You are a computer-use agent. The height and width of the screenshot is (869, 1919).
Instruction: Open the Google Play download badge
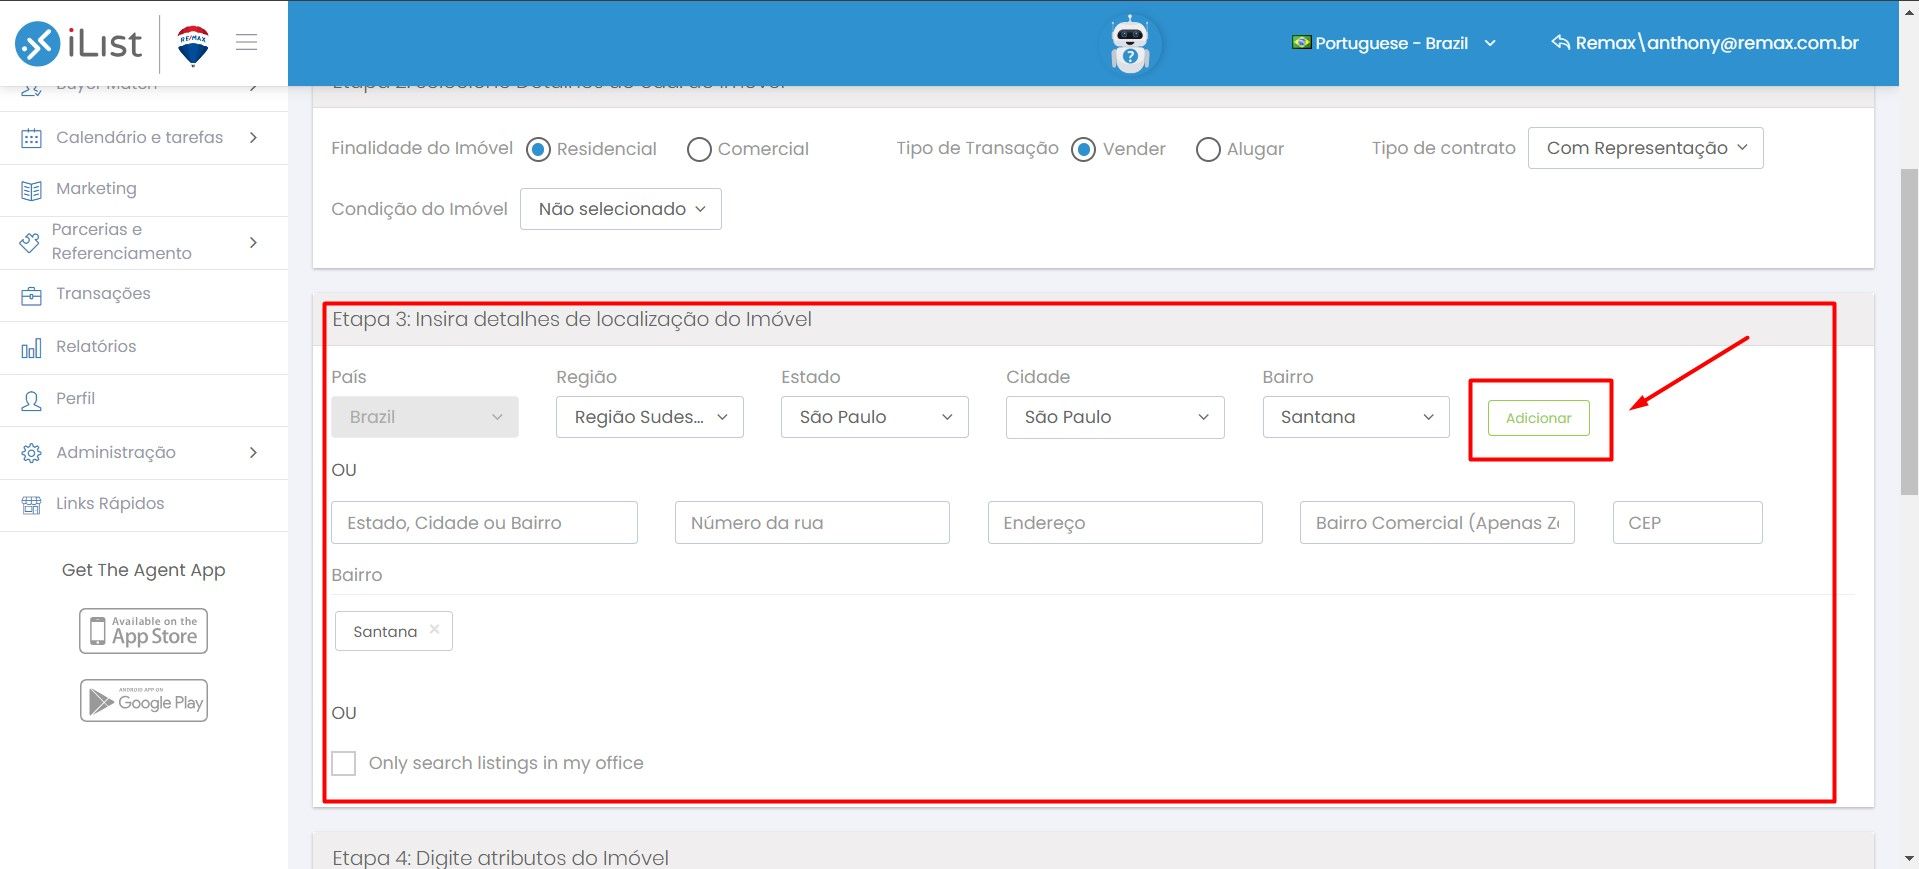[x=144, y=700]
